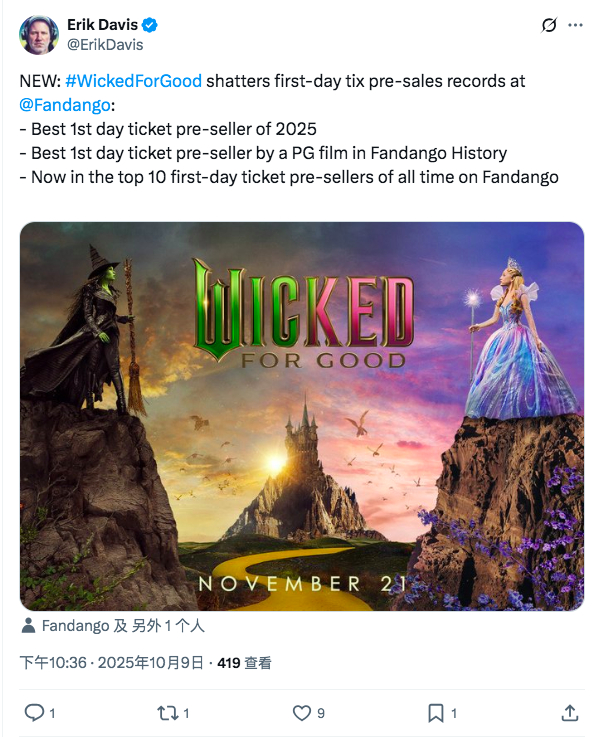Open the three-dot more options menu
The height and width of the screenshot is (737, 600).
(575, 25)
